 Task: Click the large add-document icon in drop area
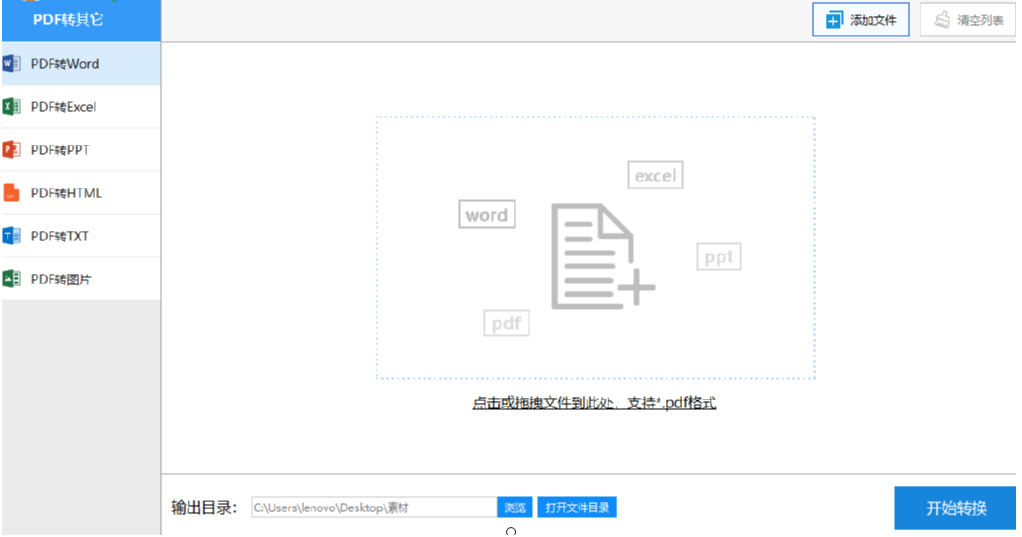602,256
